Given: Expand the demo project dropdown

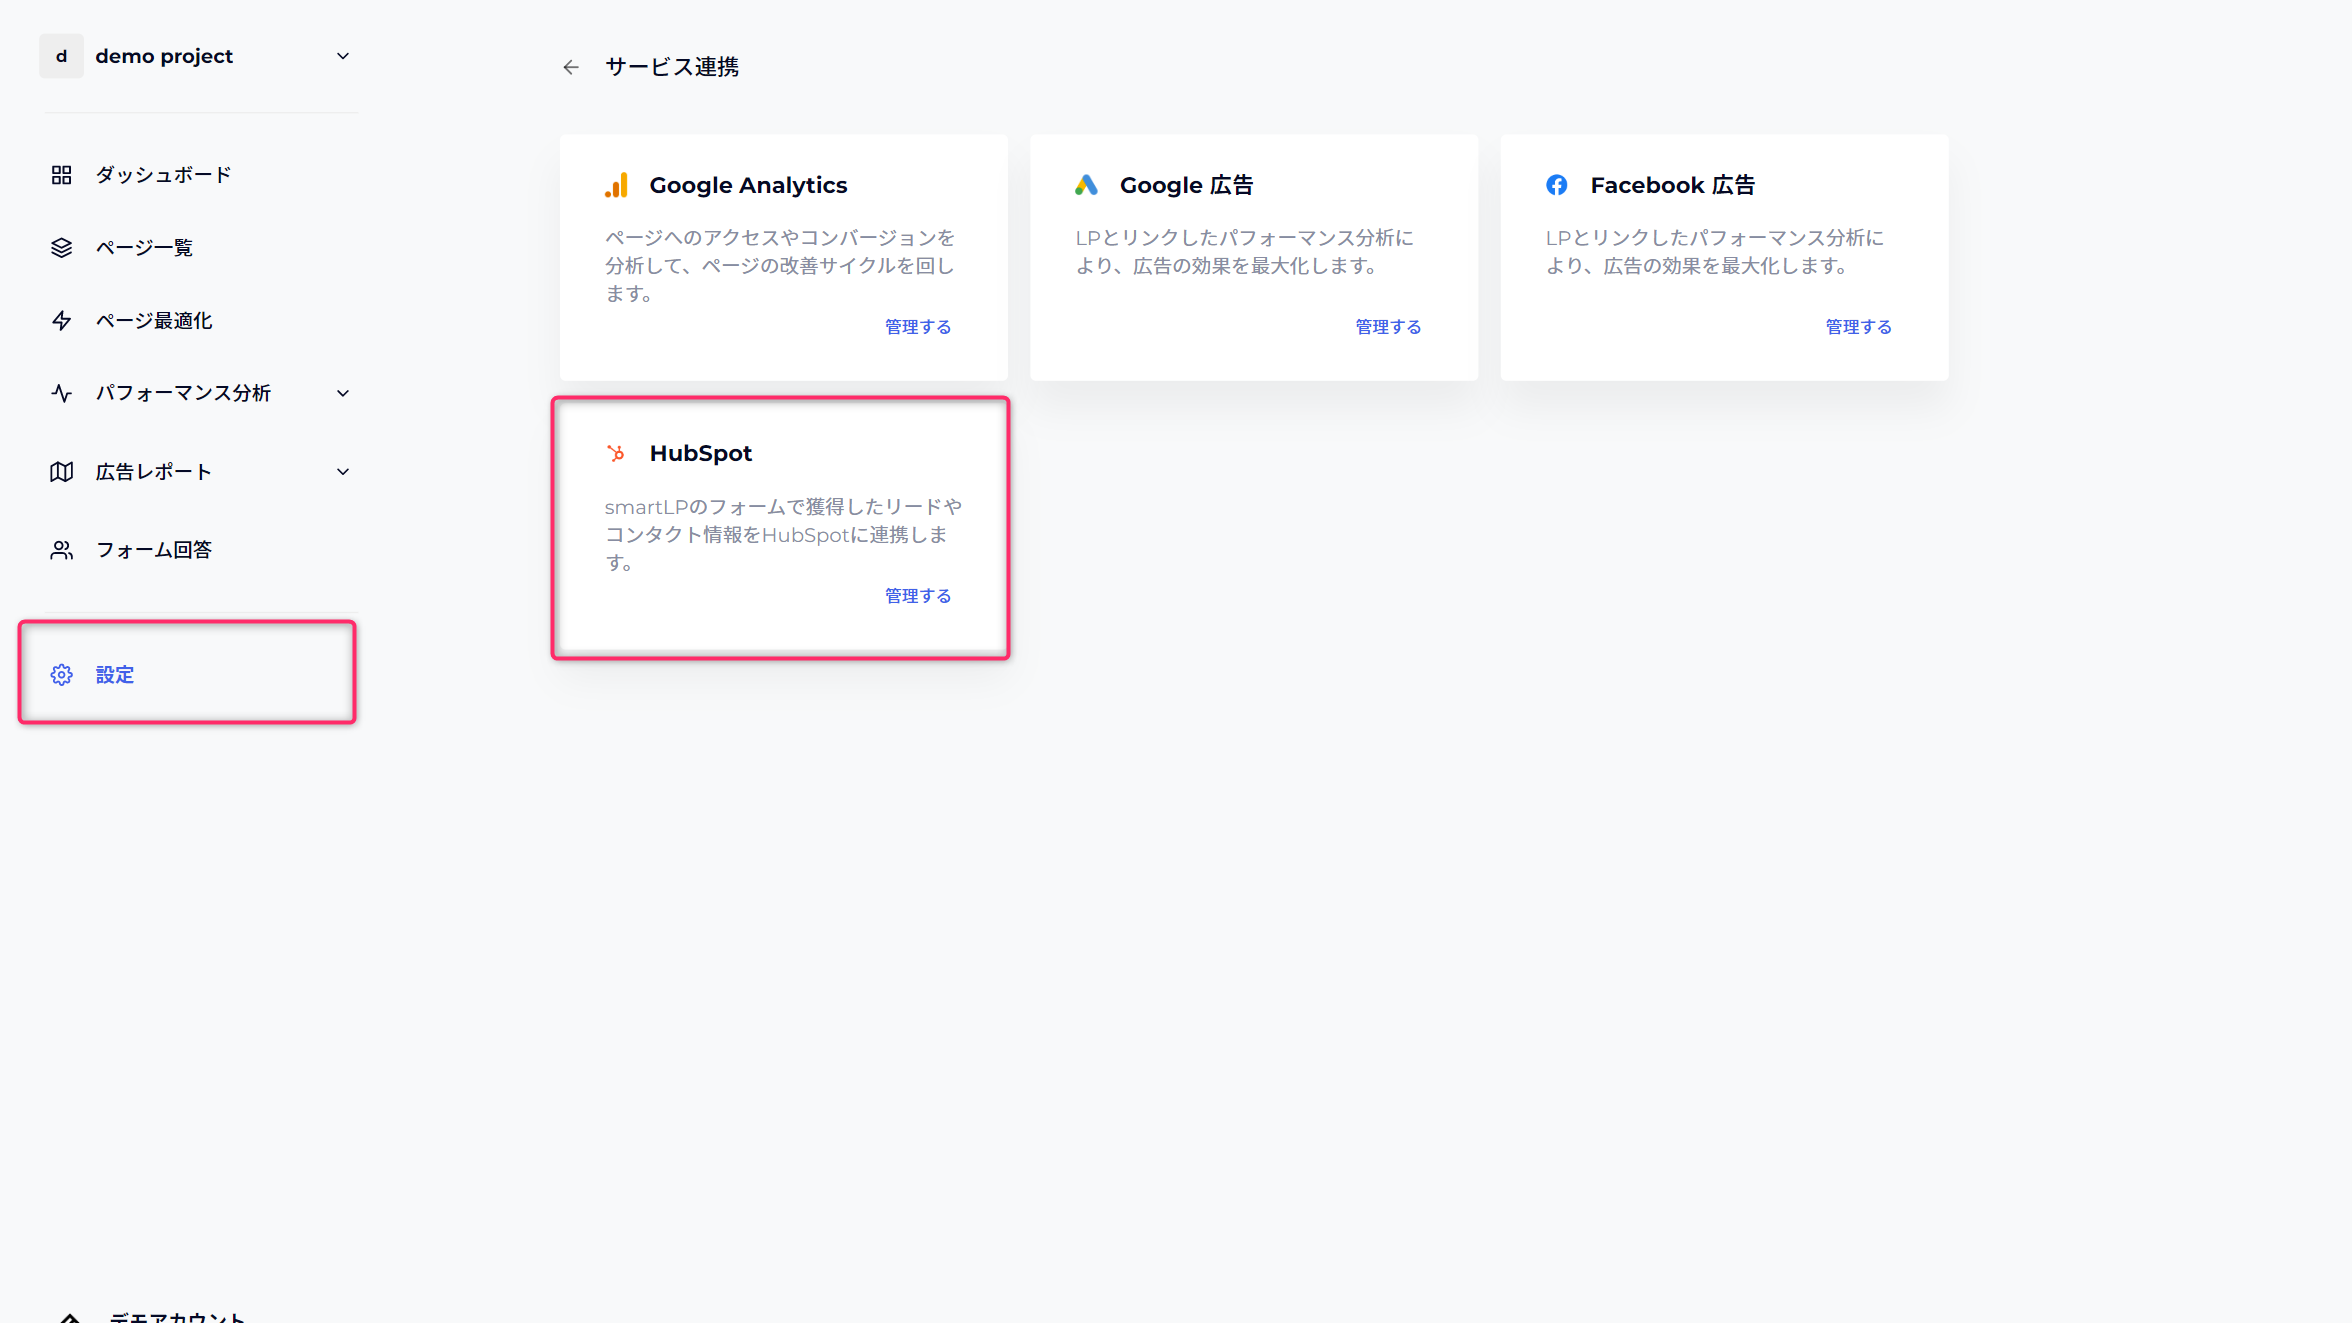Looking at the screenshot, I should pyautogui.click(x=343, y=56).
